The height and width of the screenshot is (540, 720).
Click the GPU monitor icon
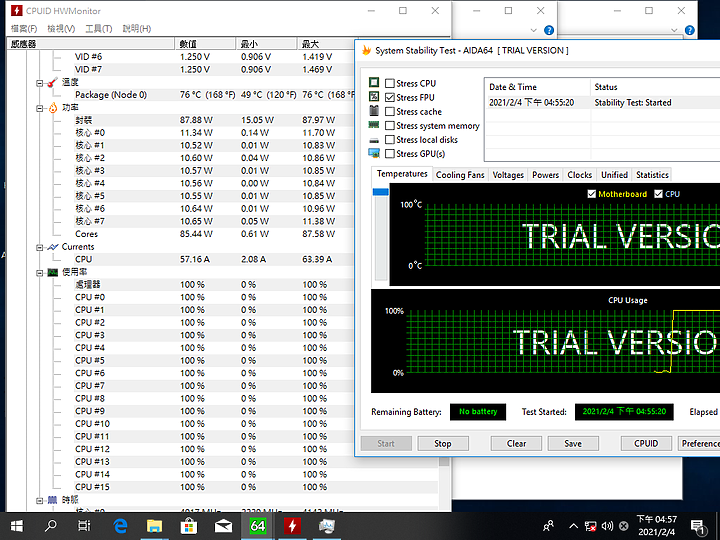(374, 153)
